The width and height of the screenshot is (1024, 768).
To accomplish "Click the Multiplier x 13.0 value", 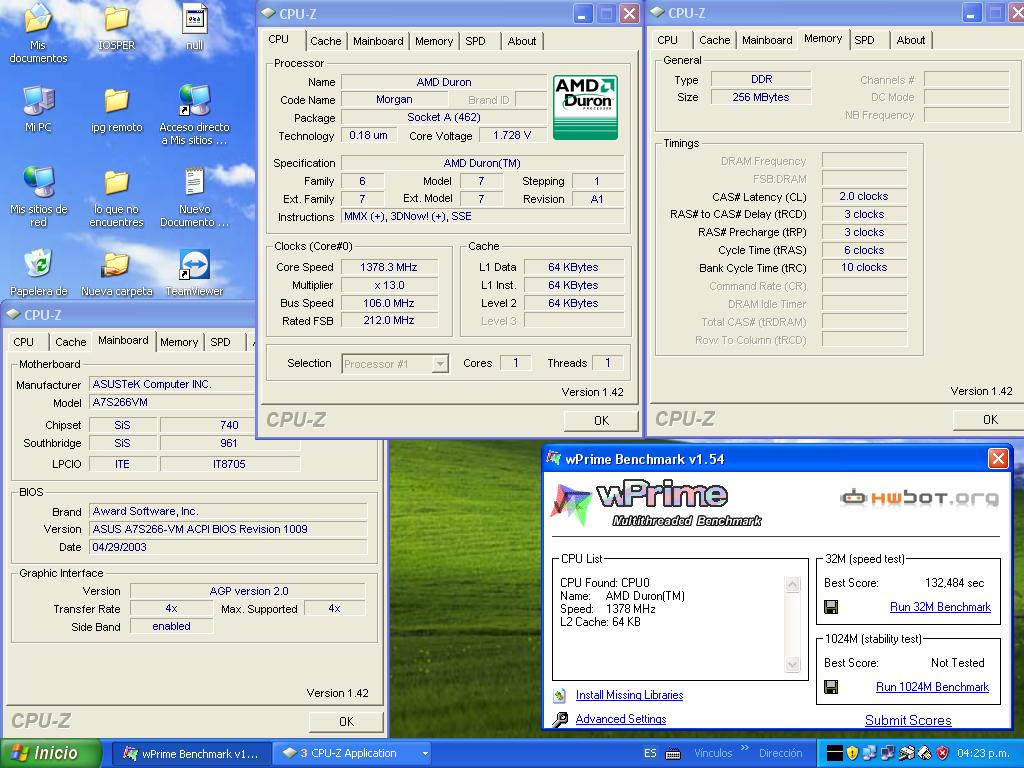I will point(389,285).
